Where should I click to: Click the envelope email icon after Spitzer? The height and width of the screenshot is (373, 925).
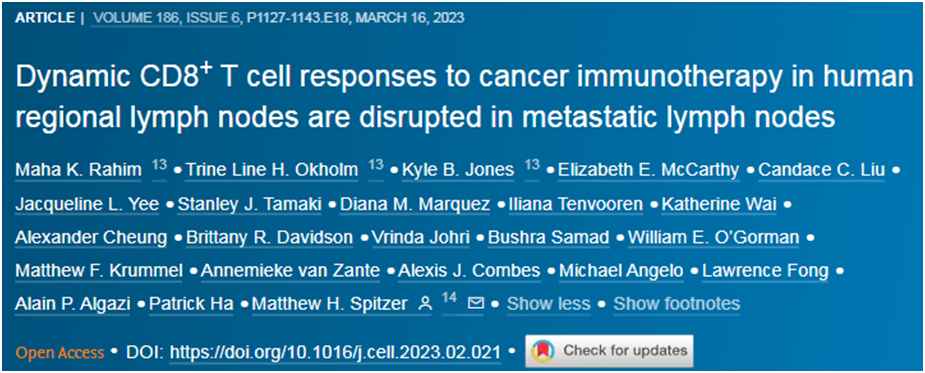point(475,304)
